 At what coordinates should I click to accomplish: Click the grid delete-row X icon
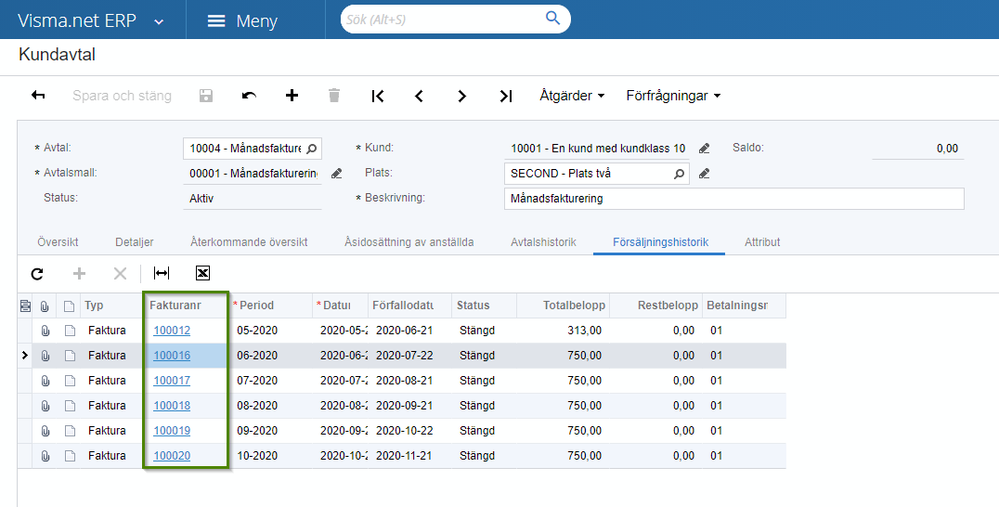coord(120,274)
